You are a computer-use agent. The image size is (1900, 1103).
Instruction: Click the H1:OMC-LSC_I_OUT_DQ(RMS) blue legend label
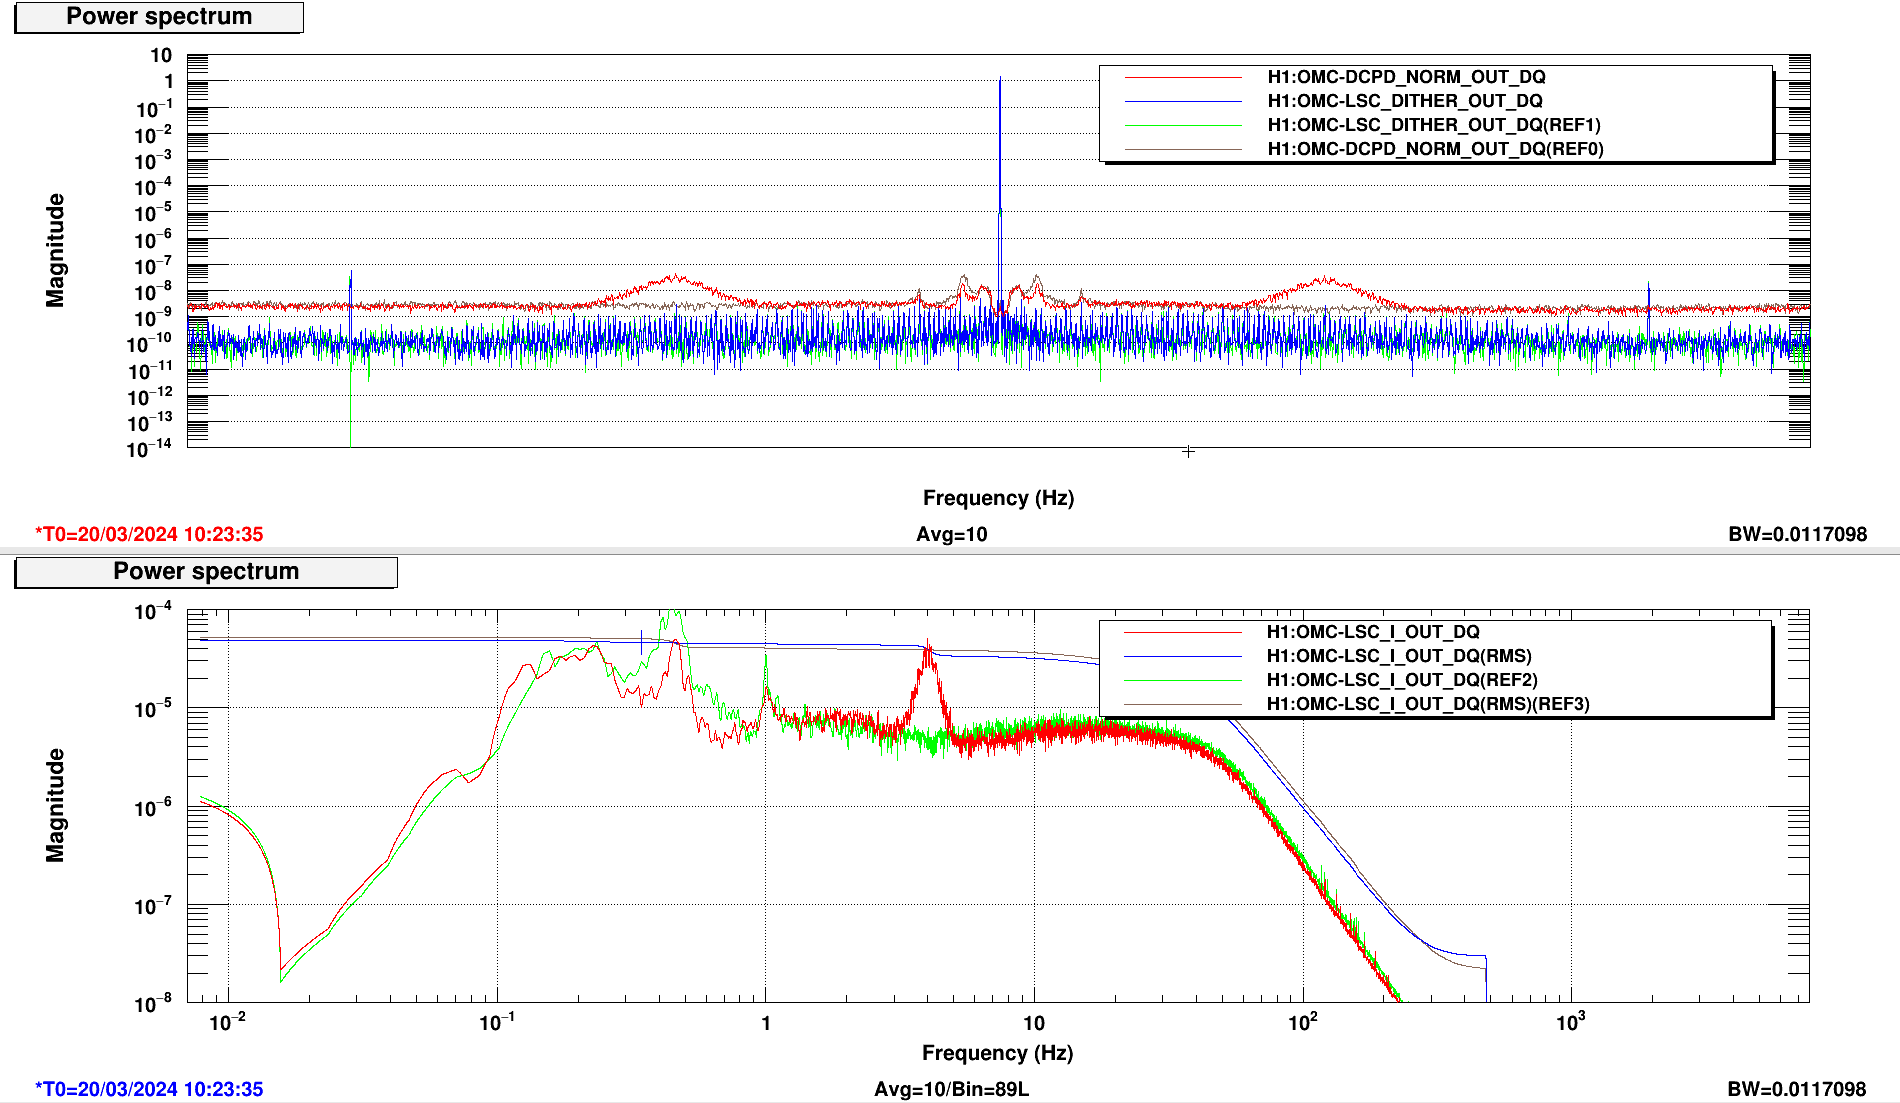click(x=1398, y=656)
